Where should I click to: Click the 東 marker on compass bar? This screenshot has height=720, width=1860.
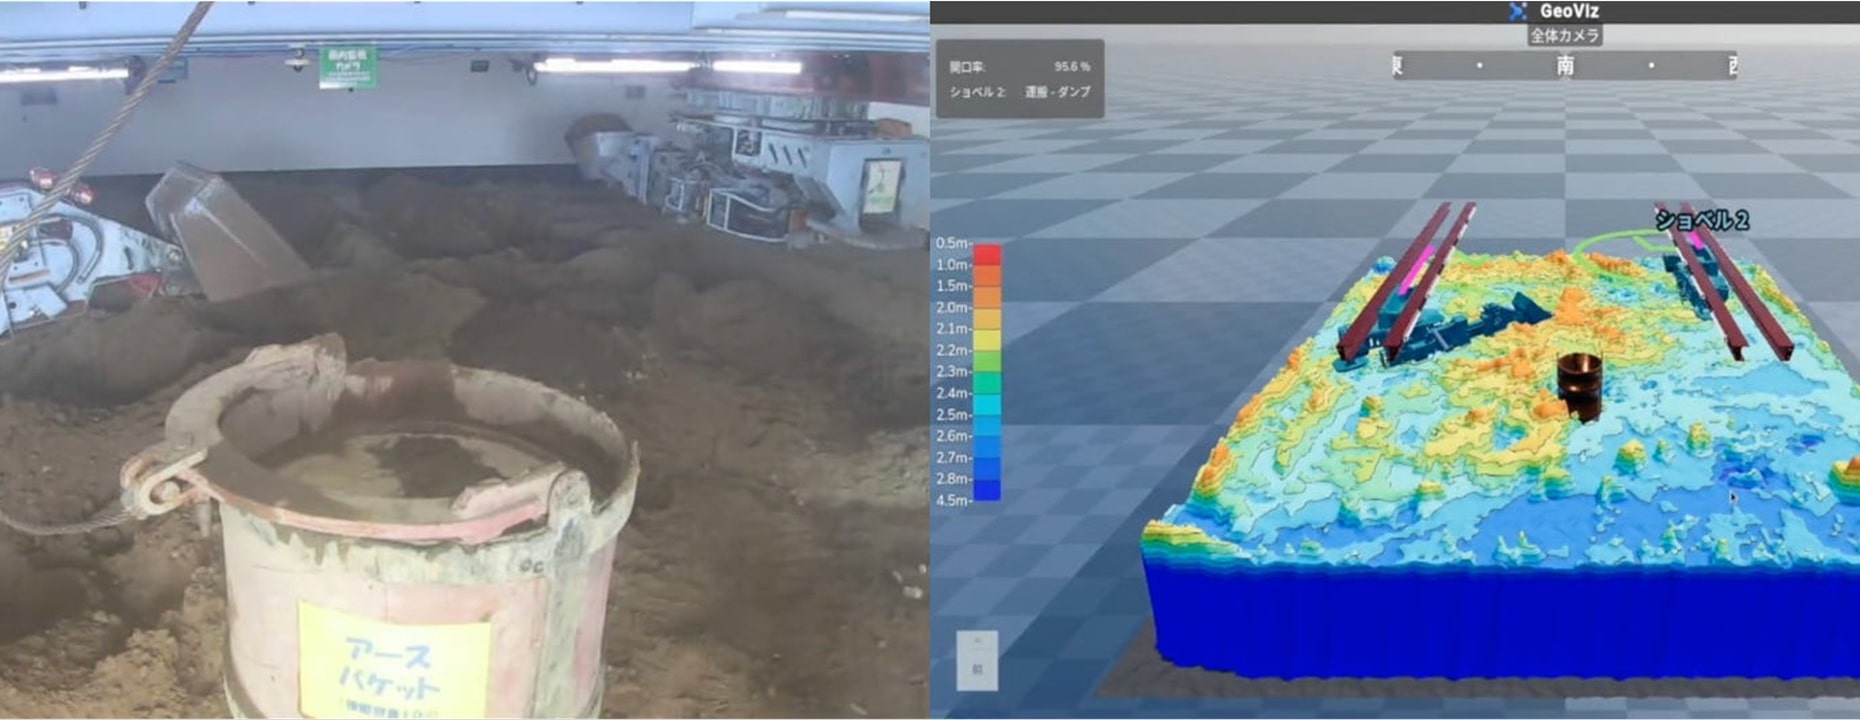tap(1398, 66)
